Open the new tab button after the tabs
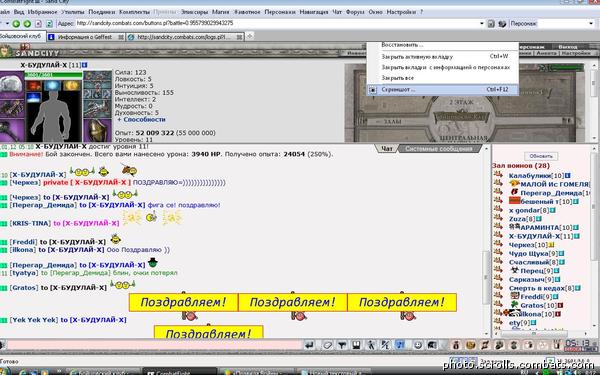 pos(249,36)
